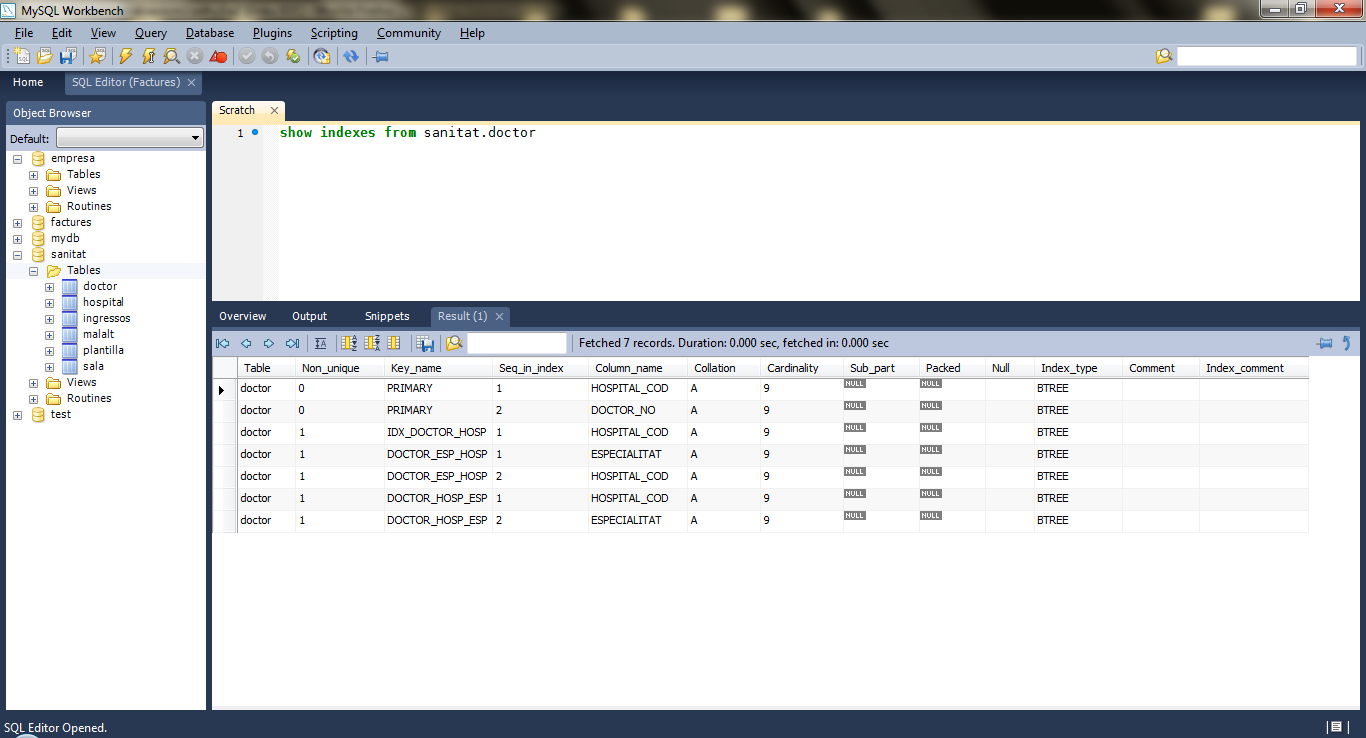Save the SQL script to file
This screenshot has height=738, width=1366.
[67, 56]
